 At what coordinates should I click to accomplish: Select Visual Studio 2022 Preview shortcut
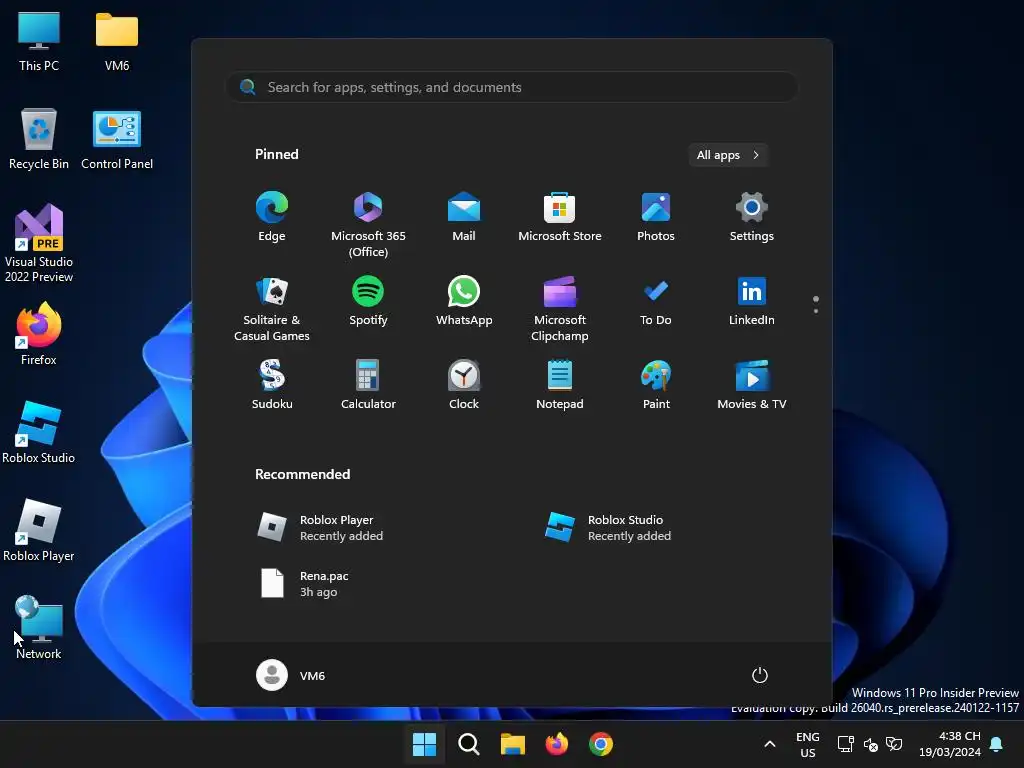pos(39,243)
